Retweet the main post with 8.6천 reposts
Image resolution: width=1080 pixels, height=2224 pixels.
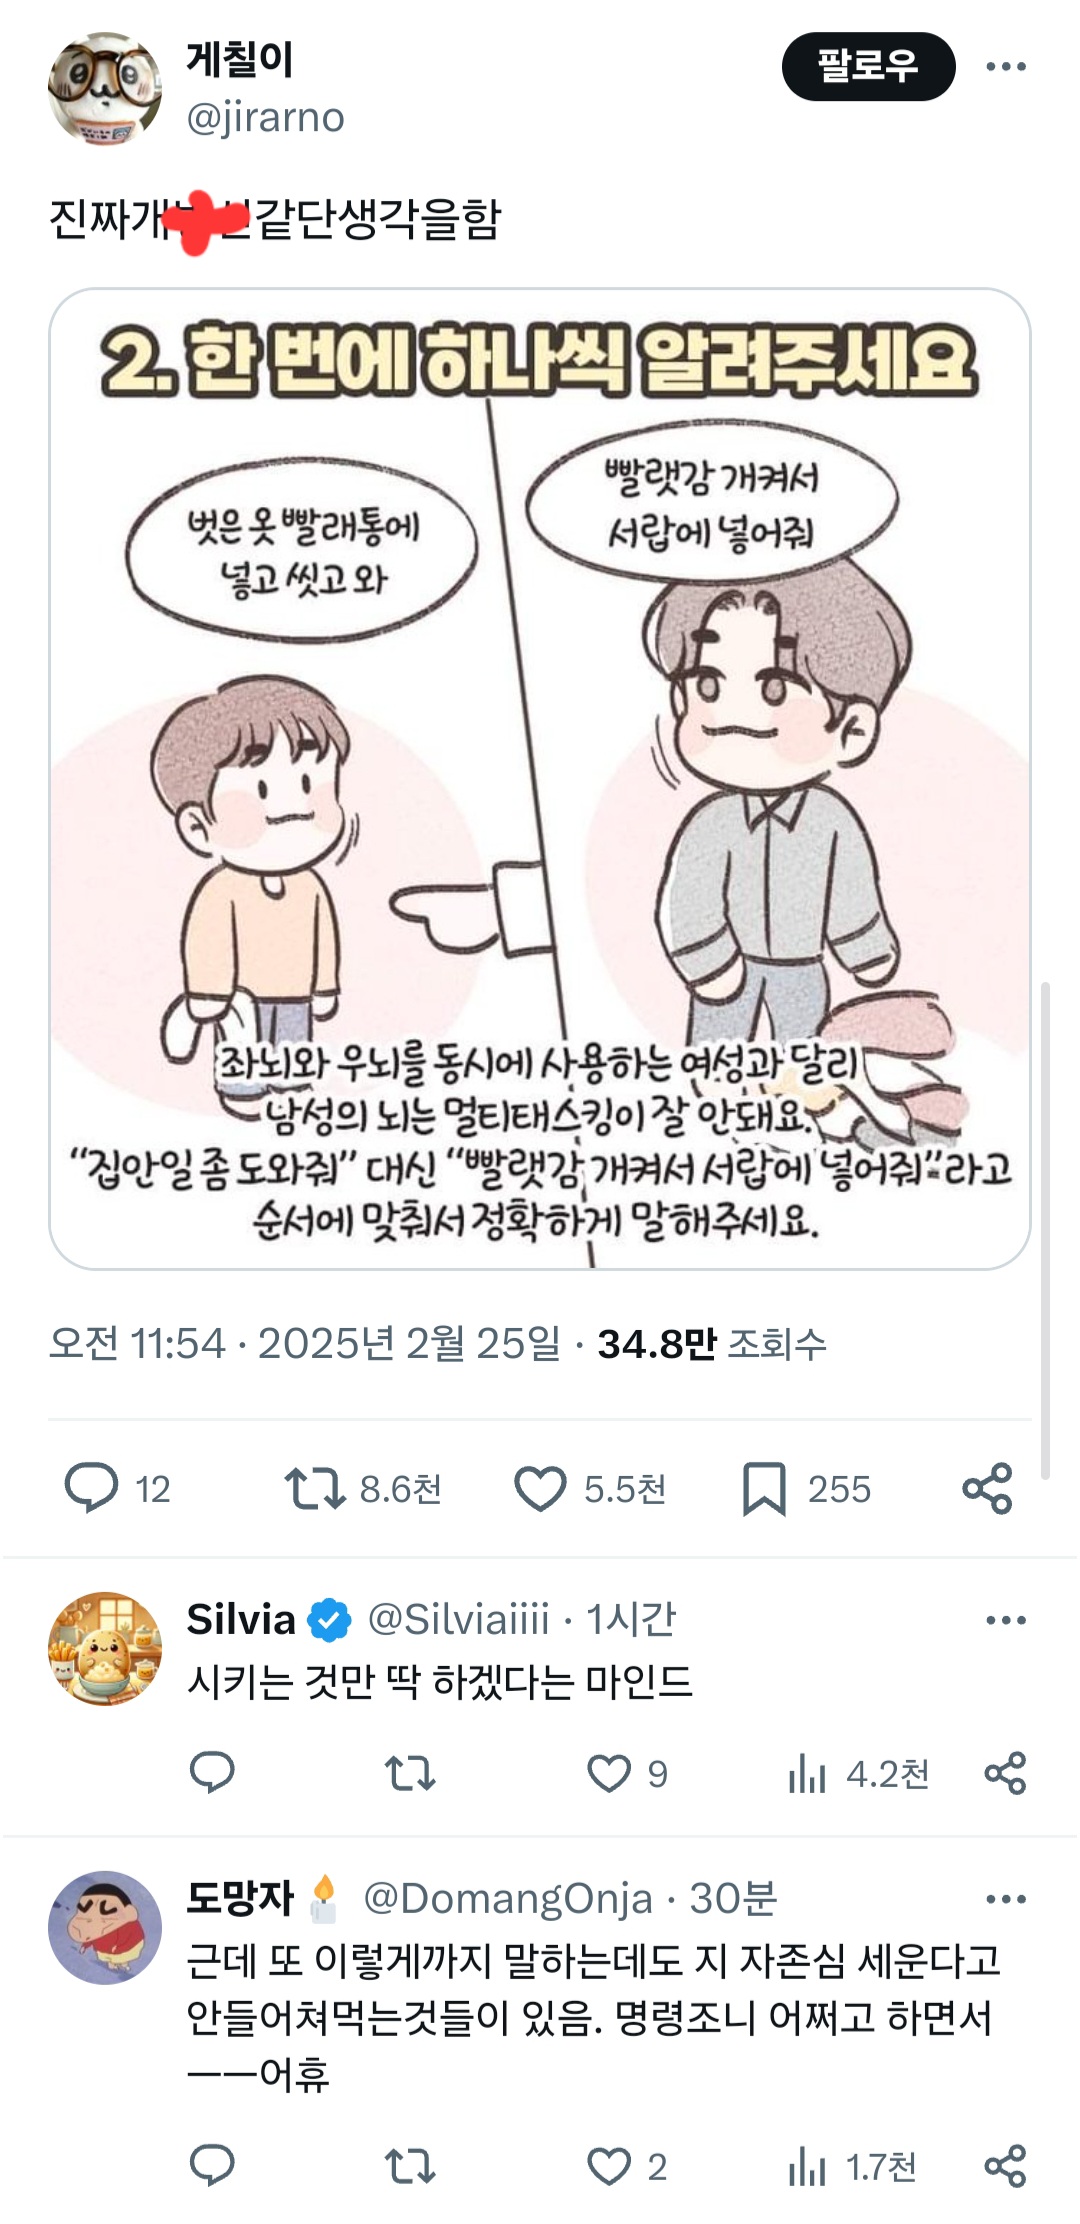315,1488
